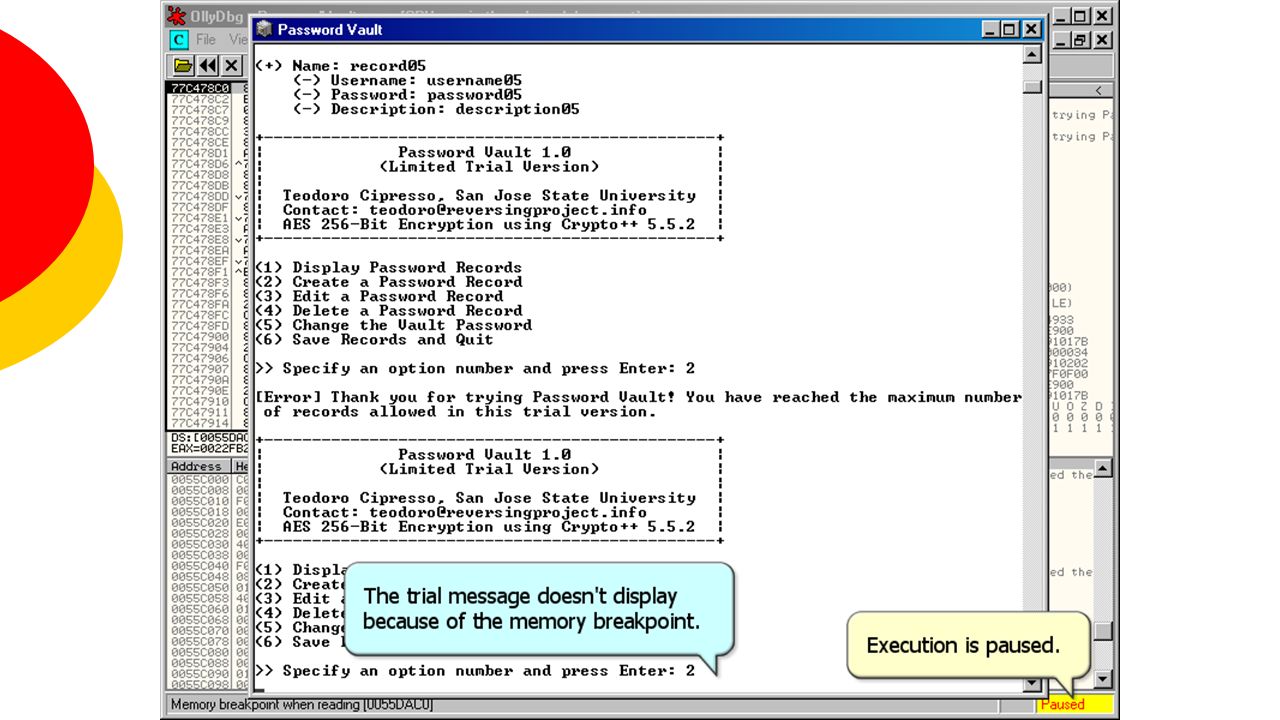The image size is (1280, 720).
Task: Select highlighted disassembly address 77C478C0
Action: coord(201,88)
